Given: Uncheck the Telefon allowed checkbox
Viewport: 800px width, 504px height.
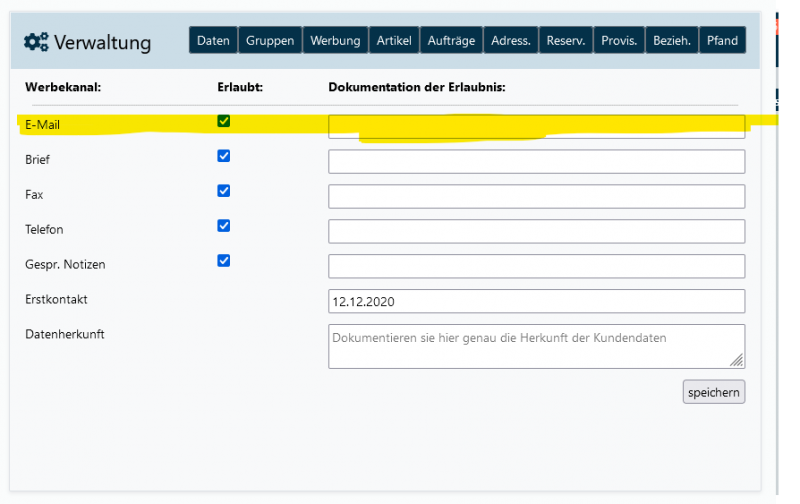Looking at the screenshot, I should click(224, 226).
